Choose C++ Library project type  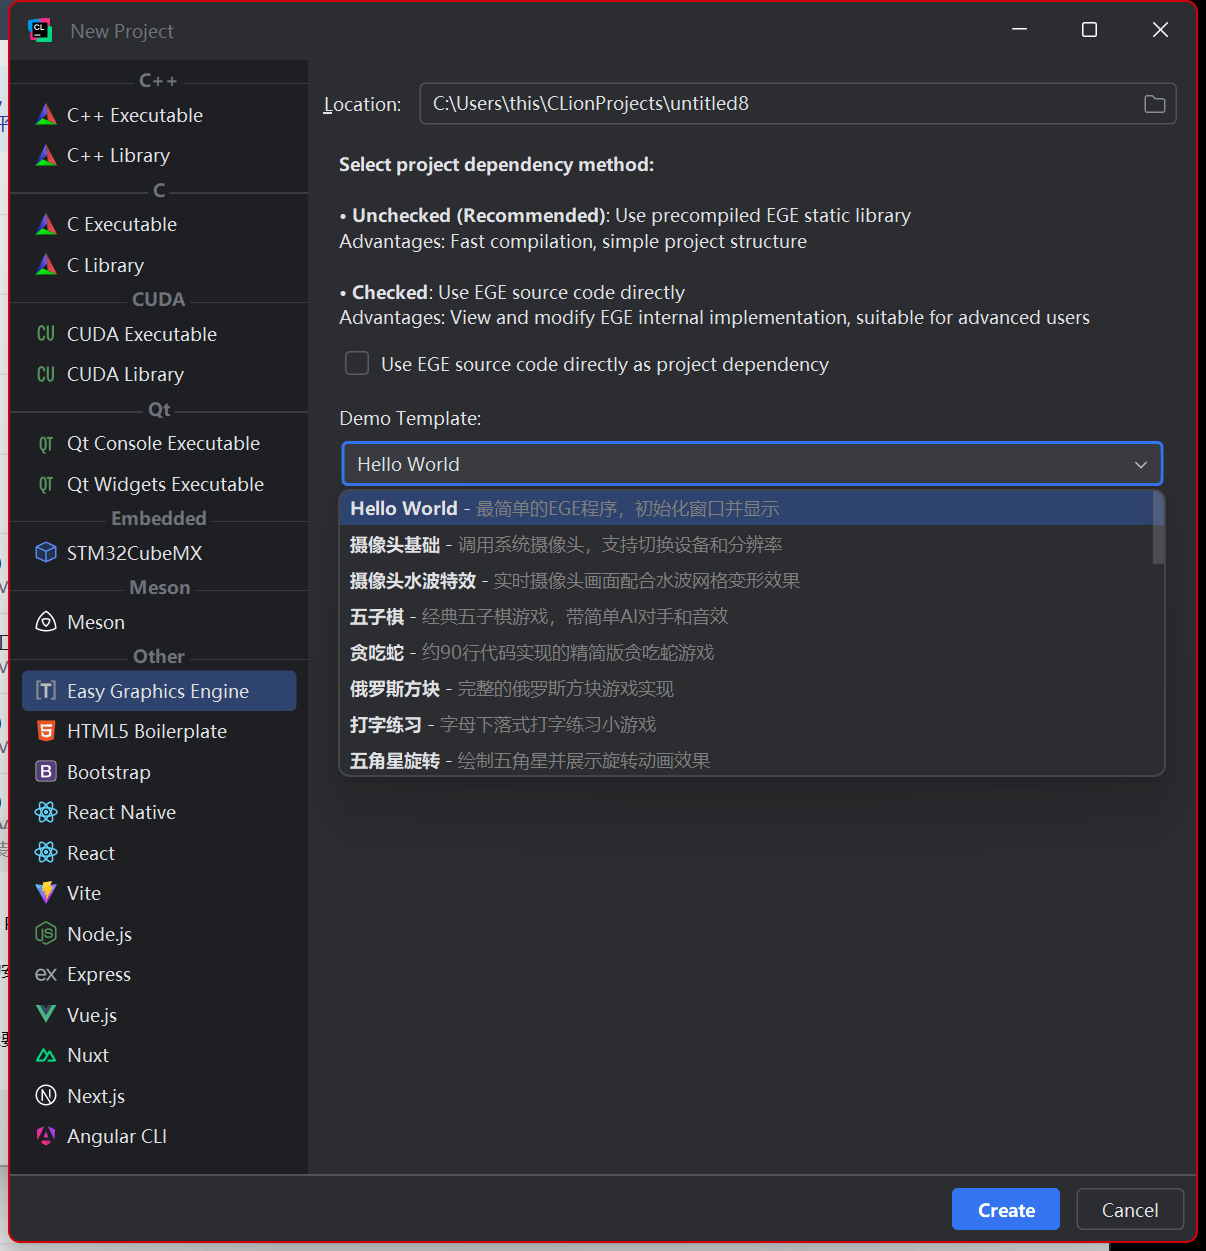118,155
